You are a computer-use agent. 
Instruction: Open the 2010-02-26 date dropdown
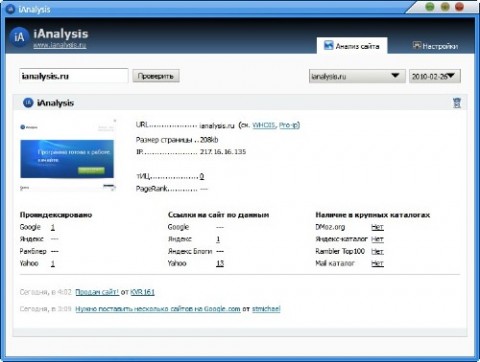(435, 76)
